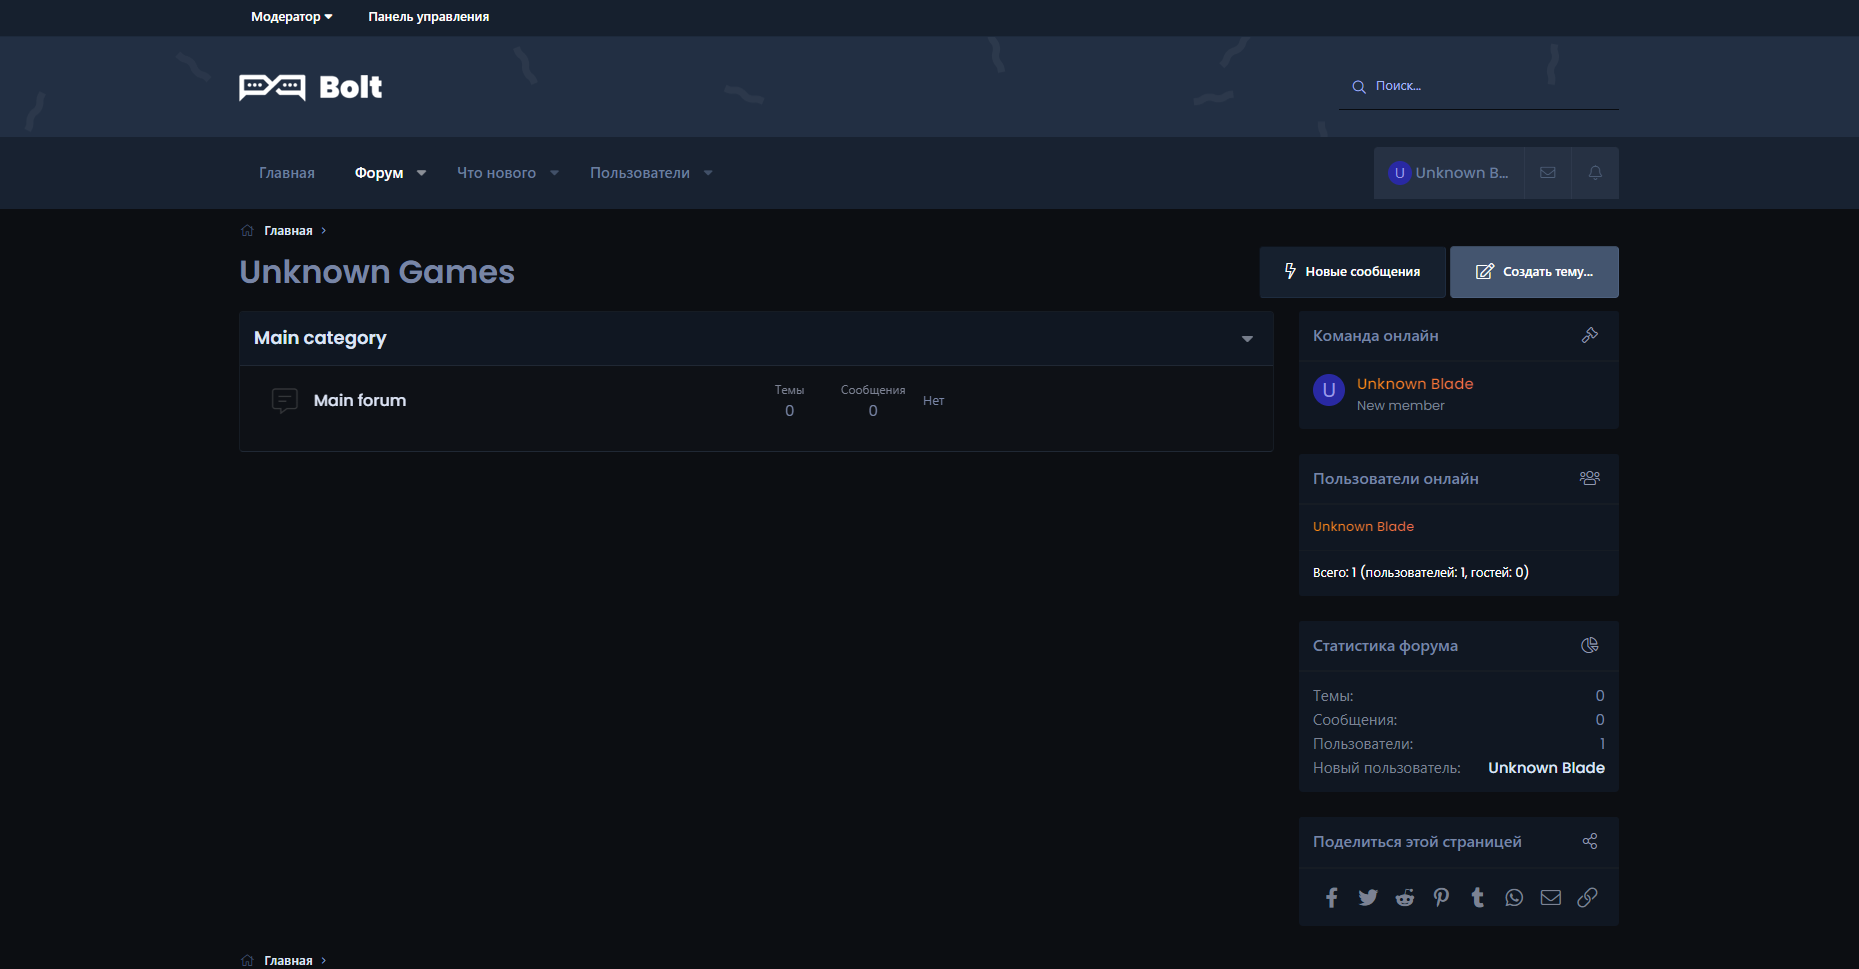Image resolution: width=1859 pixels, height=969 pixels.
Task: Share page via WhatsApp
Action: [x=1514, y=898]
